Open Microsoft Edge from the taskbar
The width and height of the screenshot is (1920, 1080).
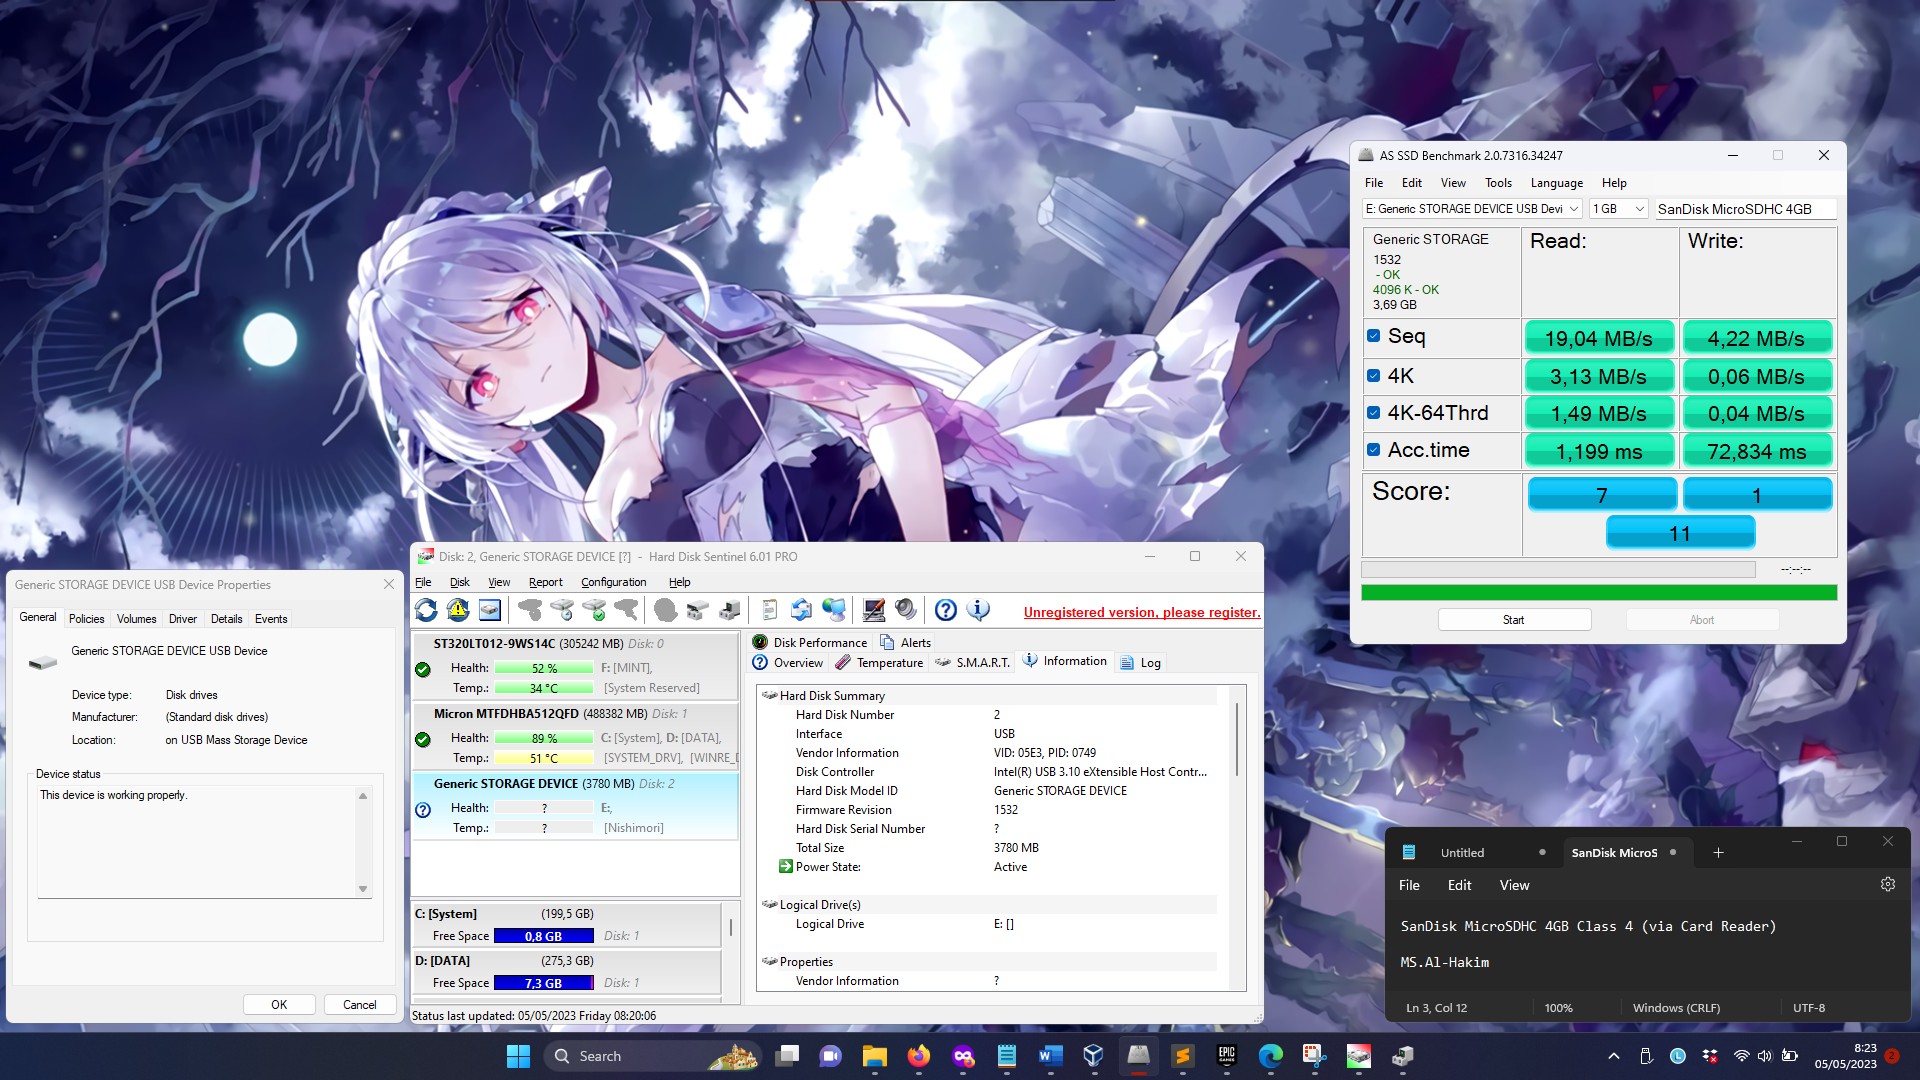click(x=1270, y=1056)
